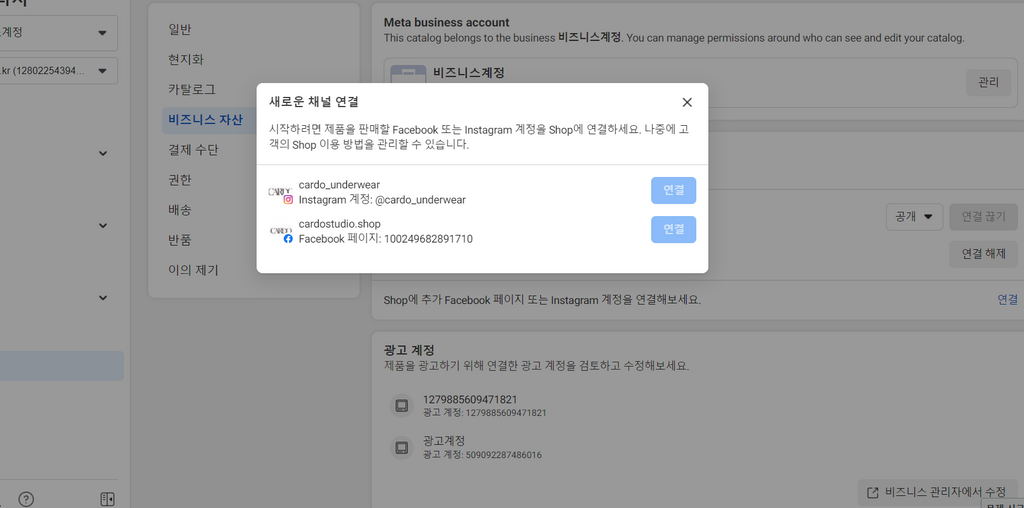Open the 권한 section
The height and width of the screenshot is (508, 1024).
point(180,180)
